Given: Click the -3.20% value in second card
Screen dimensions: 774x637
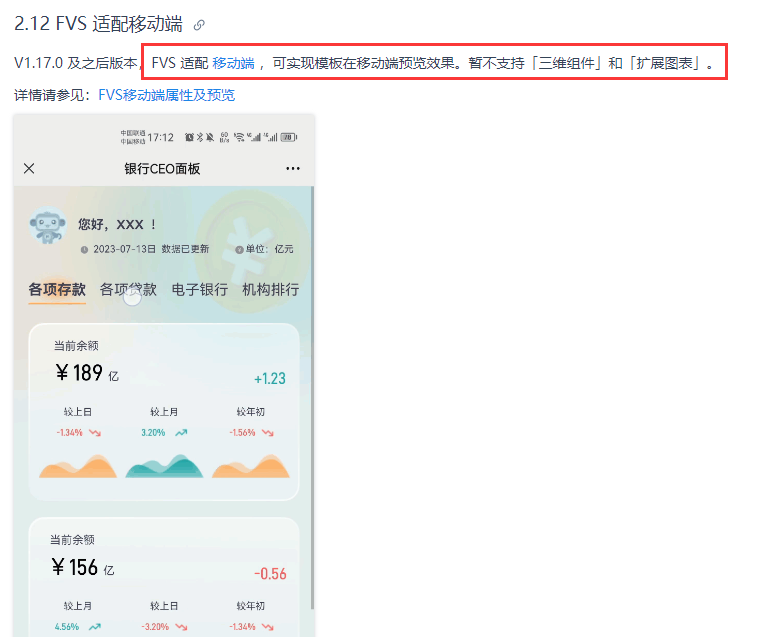Looking at the screenshot, I should 155,627.
